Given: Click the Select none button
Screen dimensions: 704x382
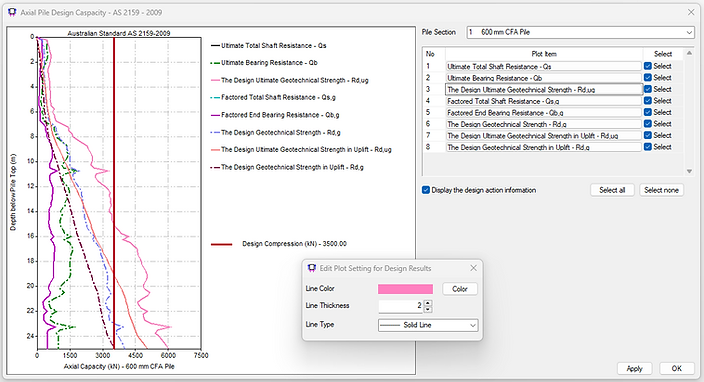Looking at the screenshot, I should pyautogui.click(x=661, y=190).
